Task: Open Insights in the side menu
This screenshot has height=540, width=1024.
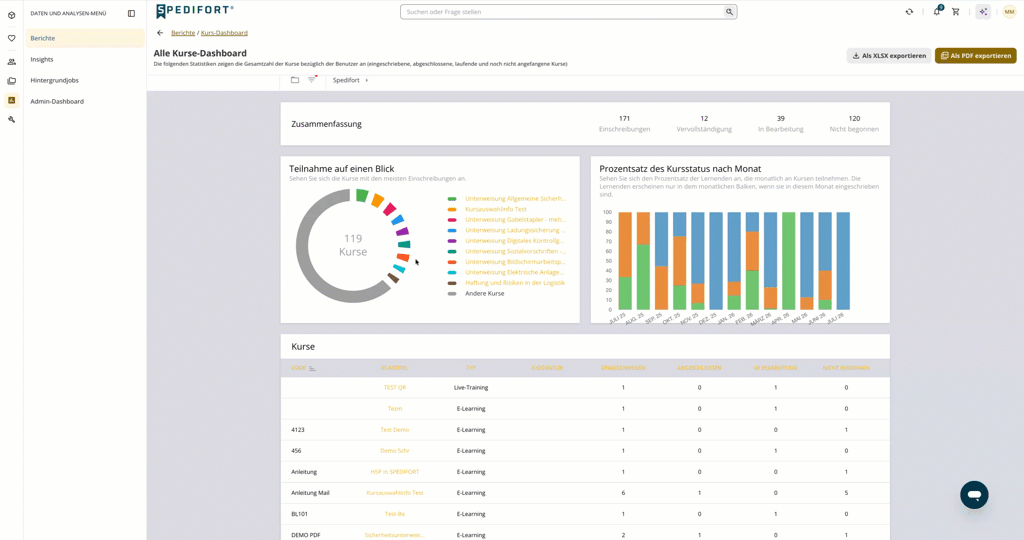Action: click(x=85, y=59)
